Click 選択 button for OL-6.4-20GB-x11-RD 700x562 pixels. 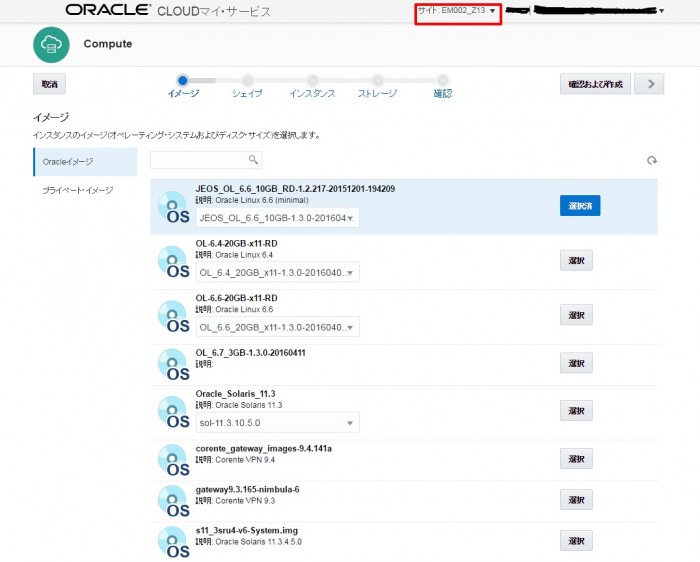tap(576, 260)
